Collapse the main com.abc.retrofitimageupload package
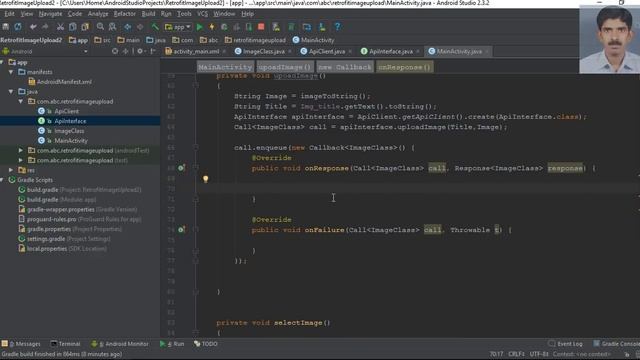640x360 pixels. pos(21,101)
